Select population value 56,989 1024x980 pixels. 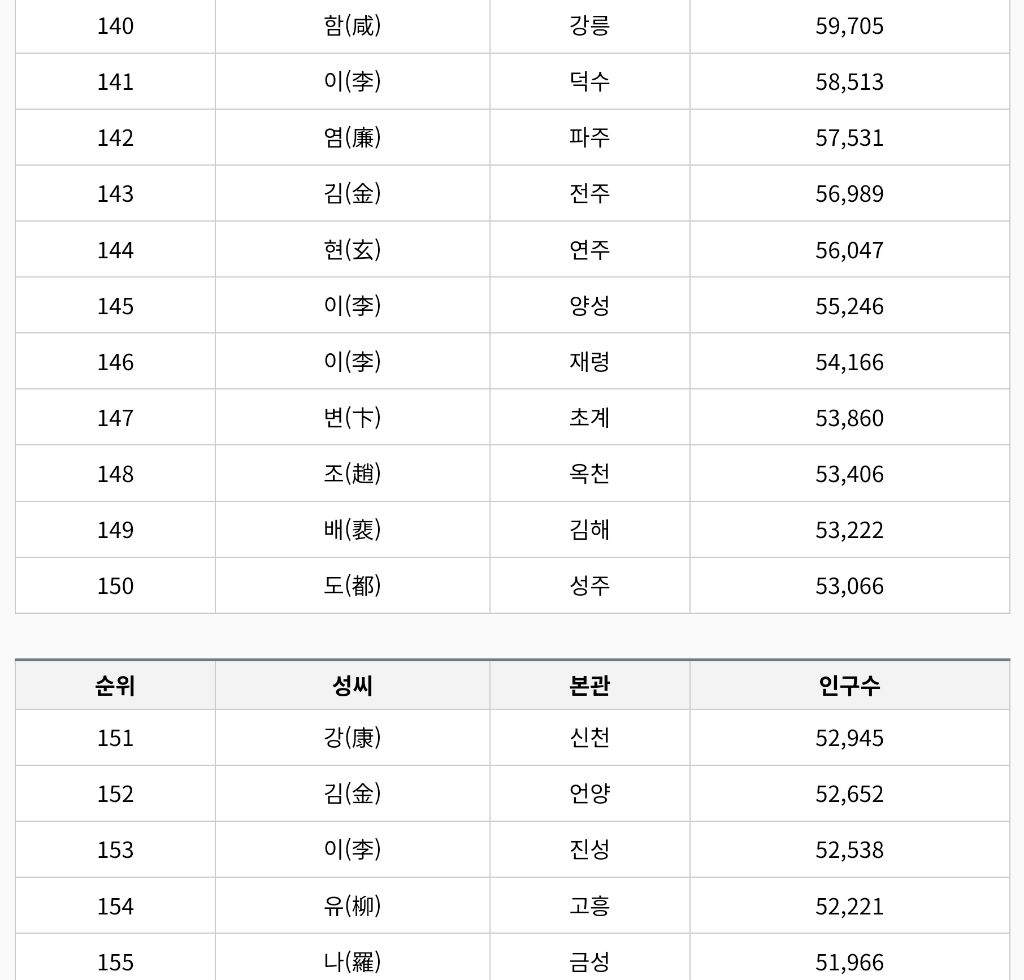[850, 194]
